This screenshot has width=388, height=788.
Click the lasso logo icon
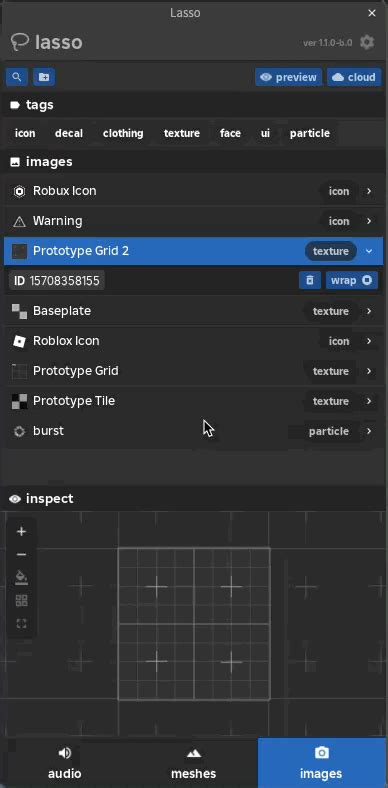(x=20, y=42)
